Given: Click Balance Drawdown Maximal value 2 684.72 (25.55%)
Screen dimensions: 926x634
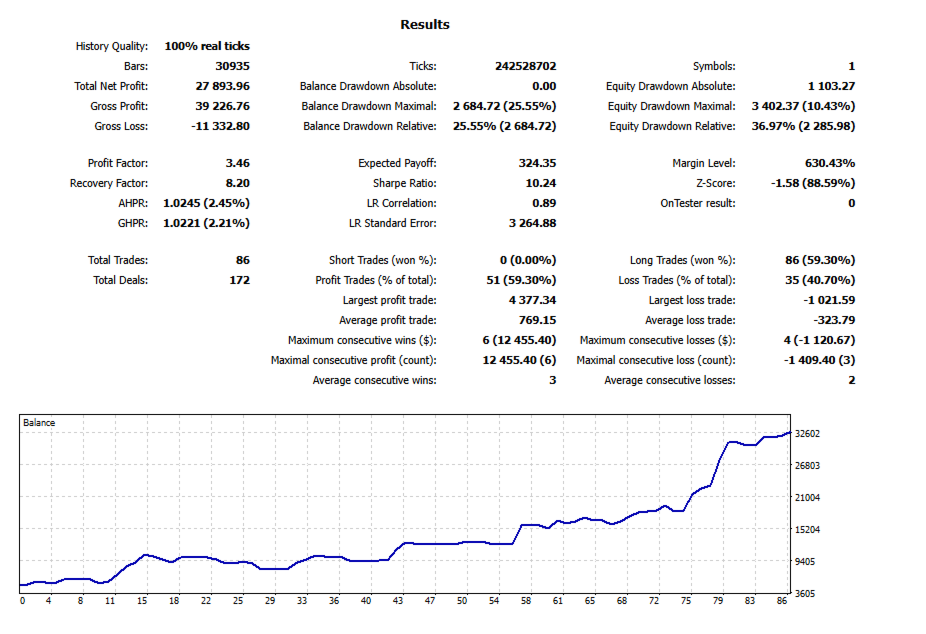Looking at the screenshot, I should click(x=504, y=106).
